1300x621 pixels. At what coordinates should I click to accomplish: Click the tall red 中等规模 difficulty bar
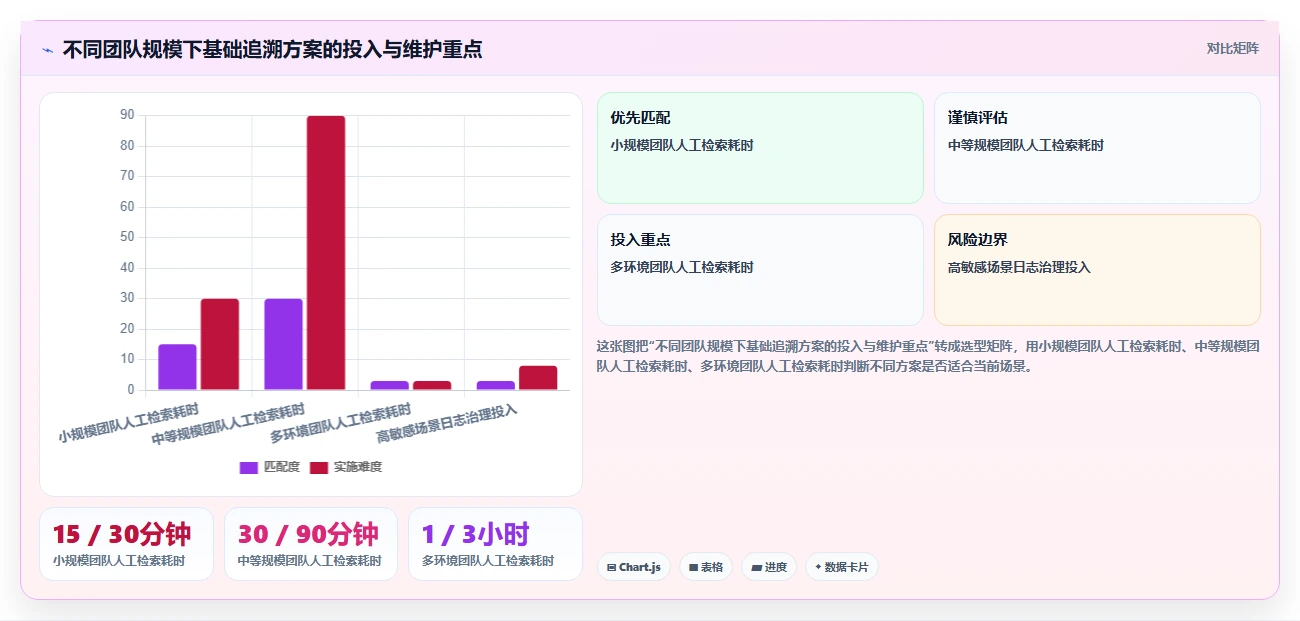(326, 253)
